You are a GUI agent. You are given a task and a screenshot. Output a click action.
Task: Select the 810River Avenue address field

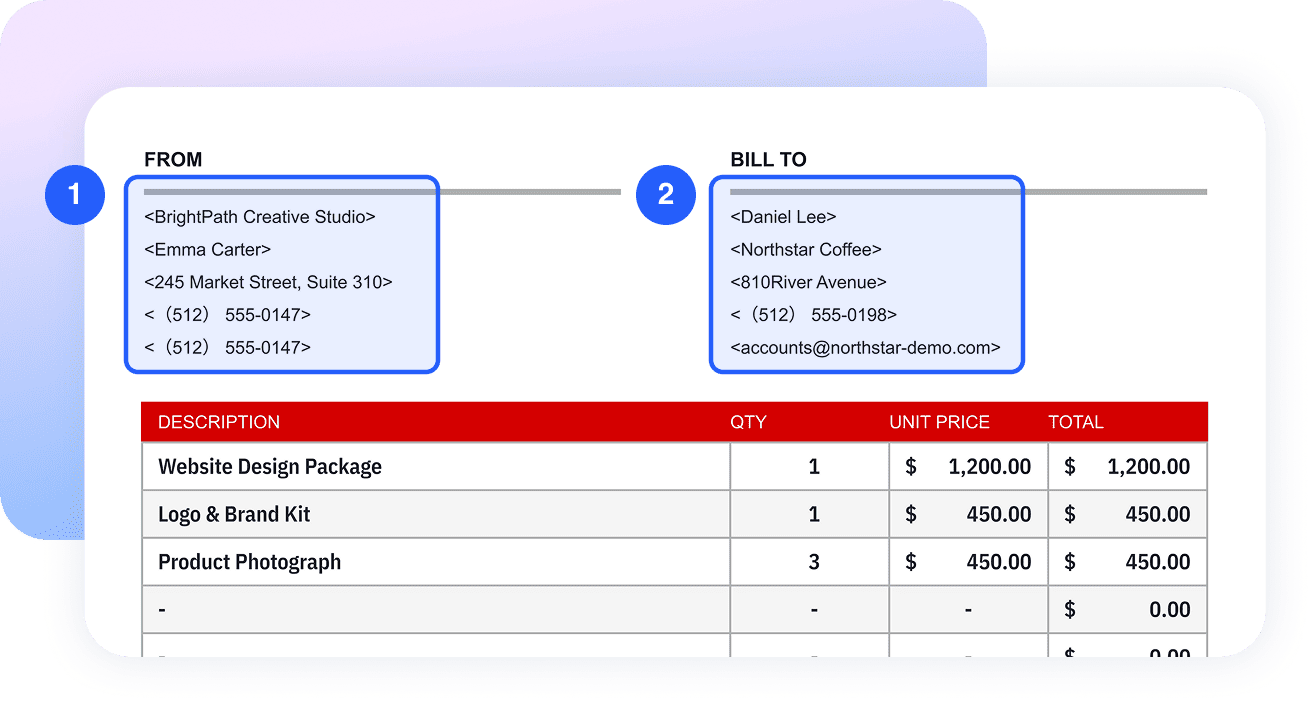point(809,283)
